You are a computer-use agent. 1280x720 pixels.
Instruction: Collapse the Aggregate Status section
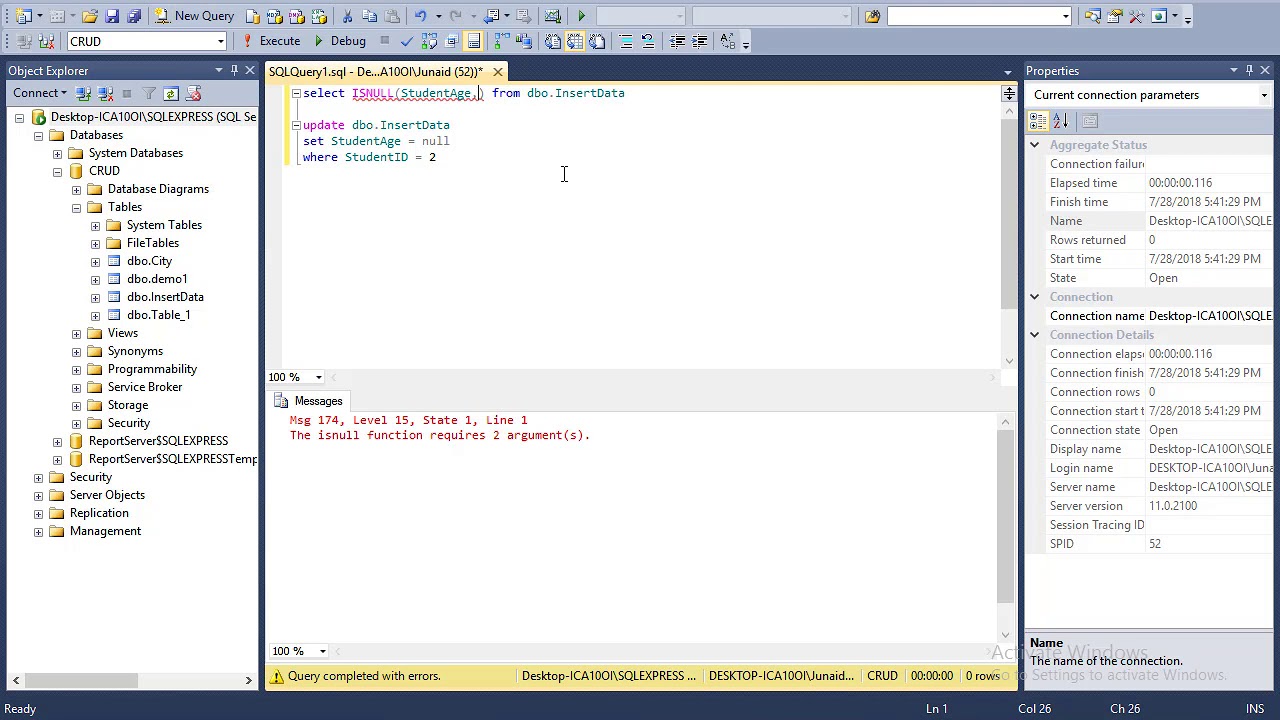(x=1035, y=145)
